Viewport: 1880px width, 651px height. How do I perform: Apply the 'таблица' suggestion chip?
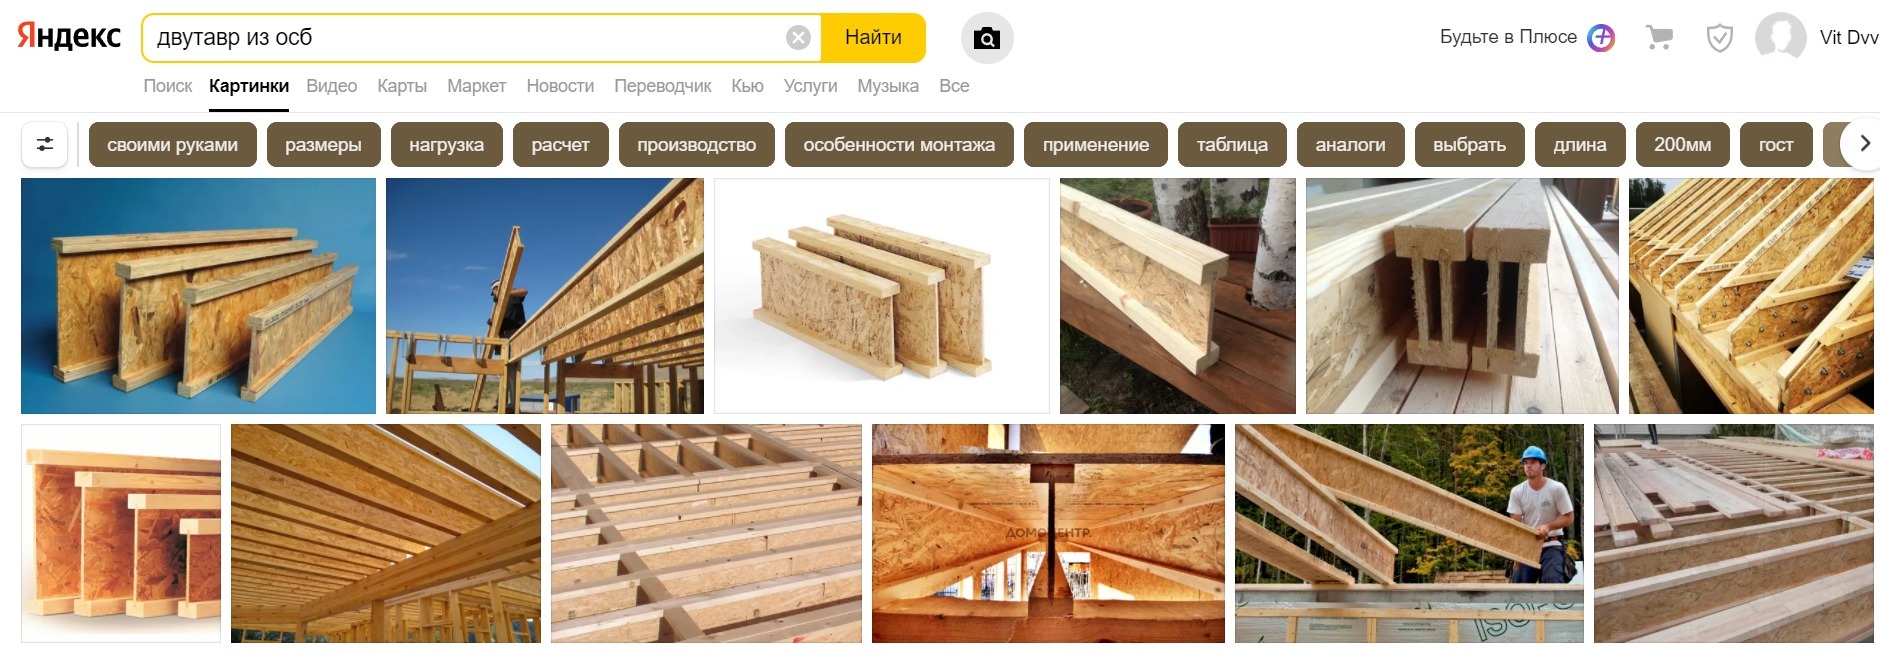tap(1232, 144)
